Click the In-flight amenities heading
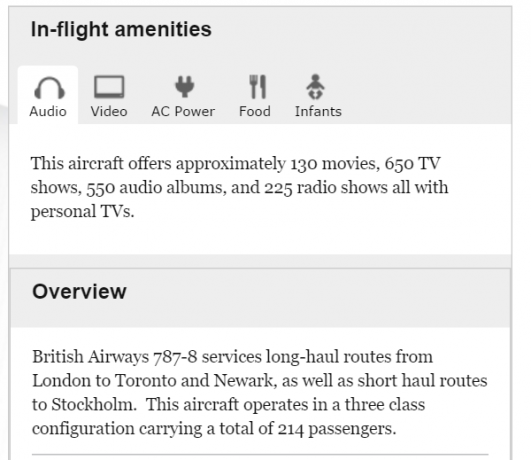Screen dimensions: 531x460 (121, 29)
